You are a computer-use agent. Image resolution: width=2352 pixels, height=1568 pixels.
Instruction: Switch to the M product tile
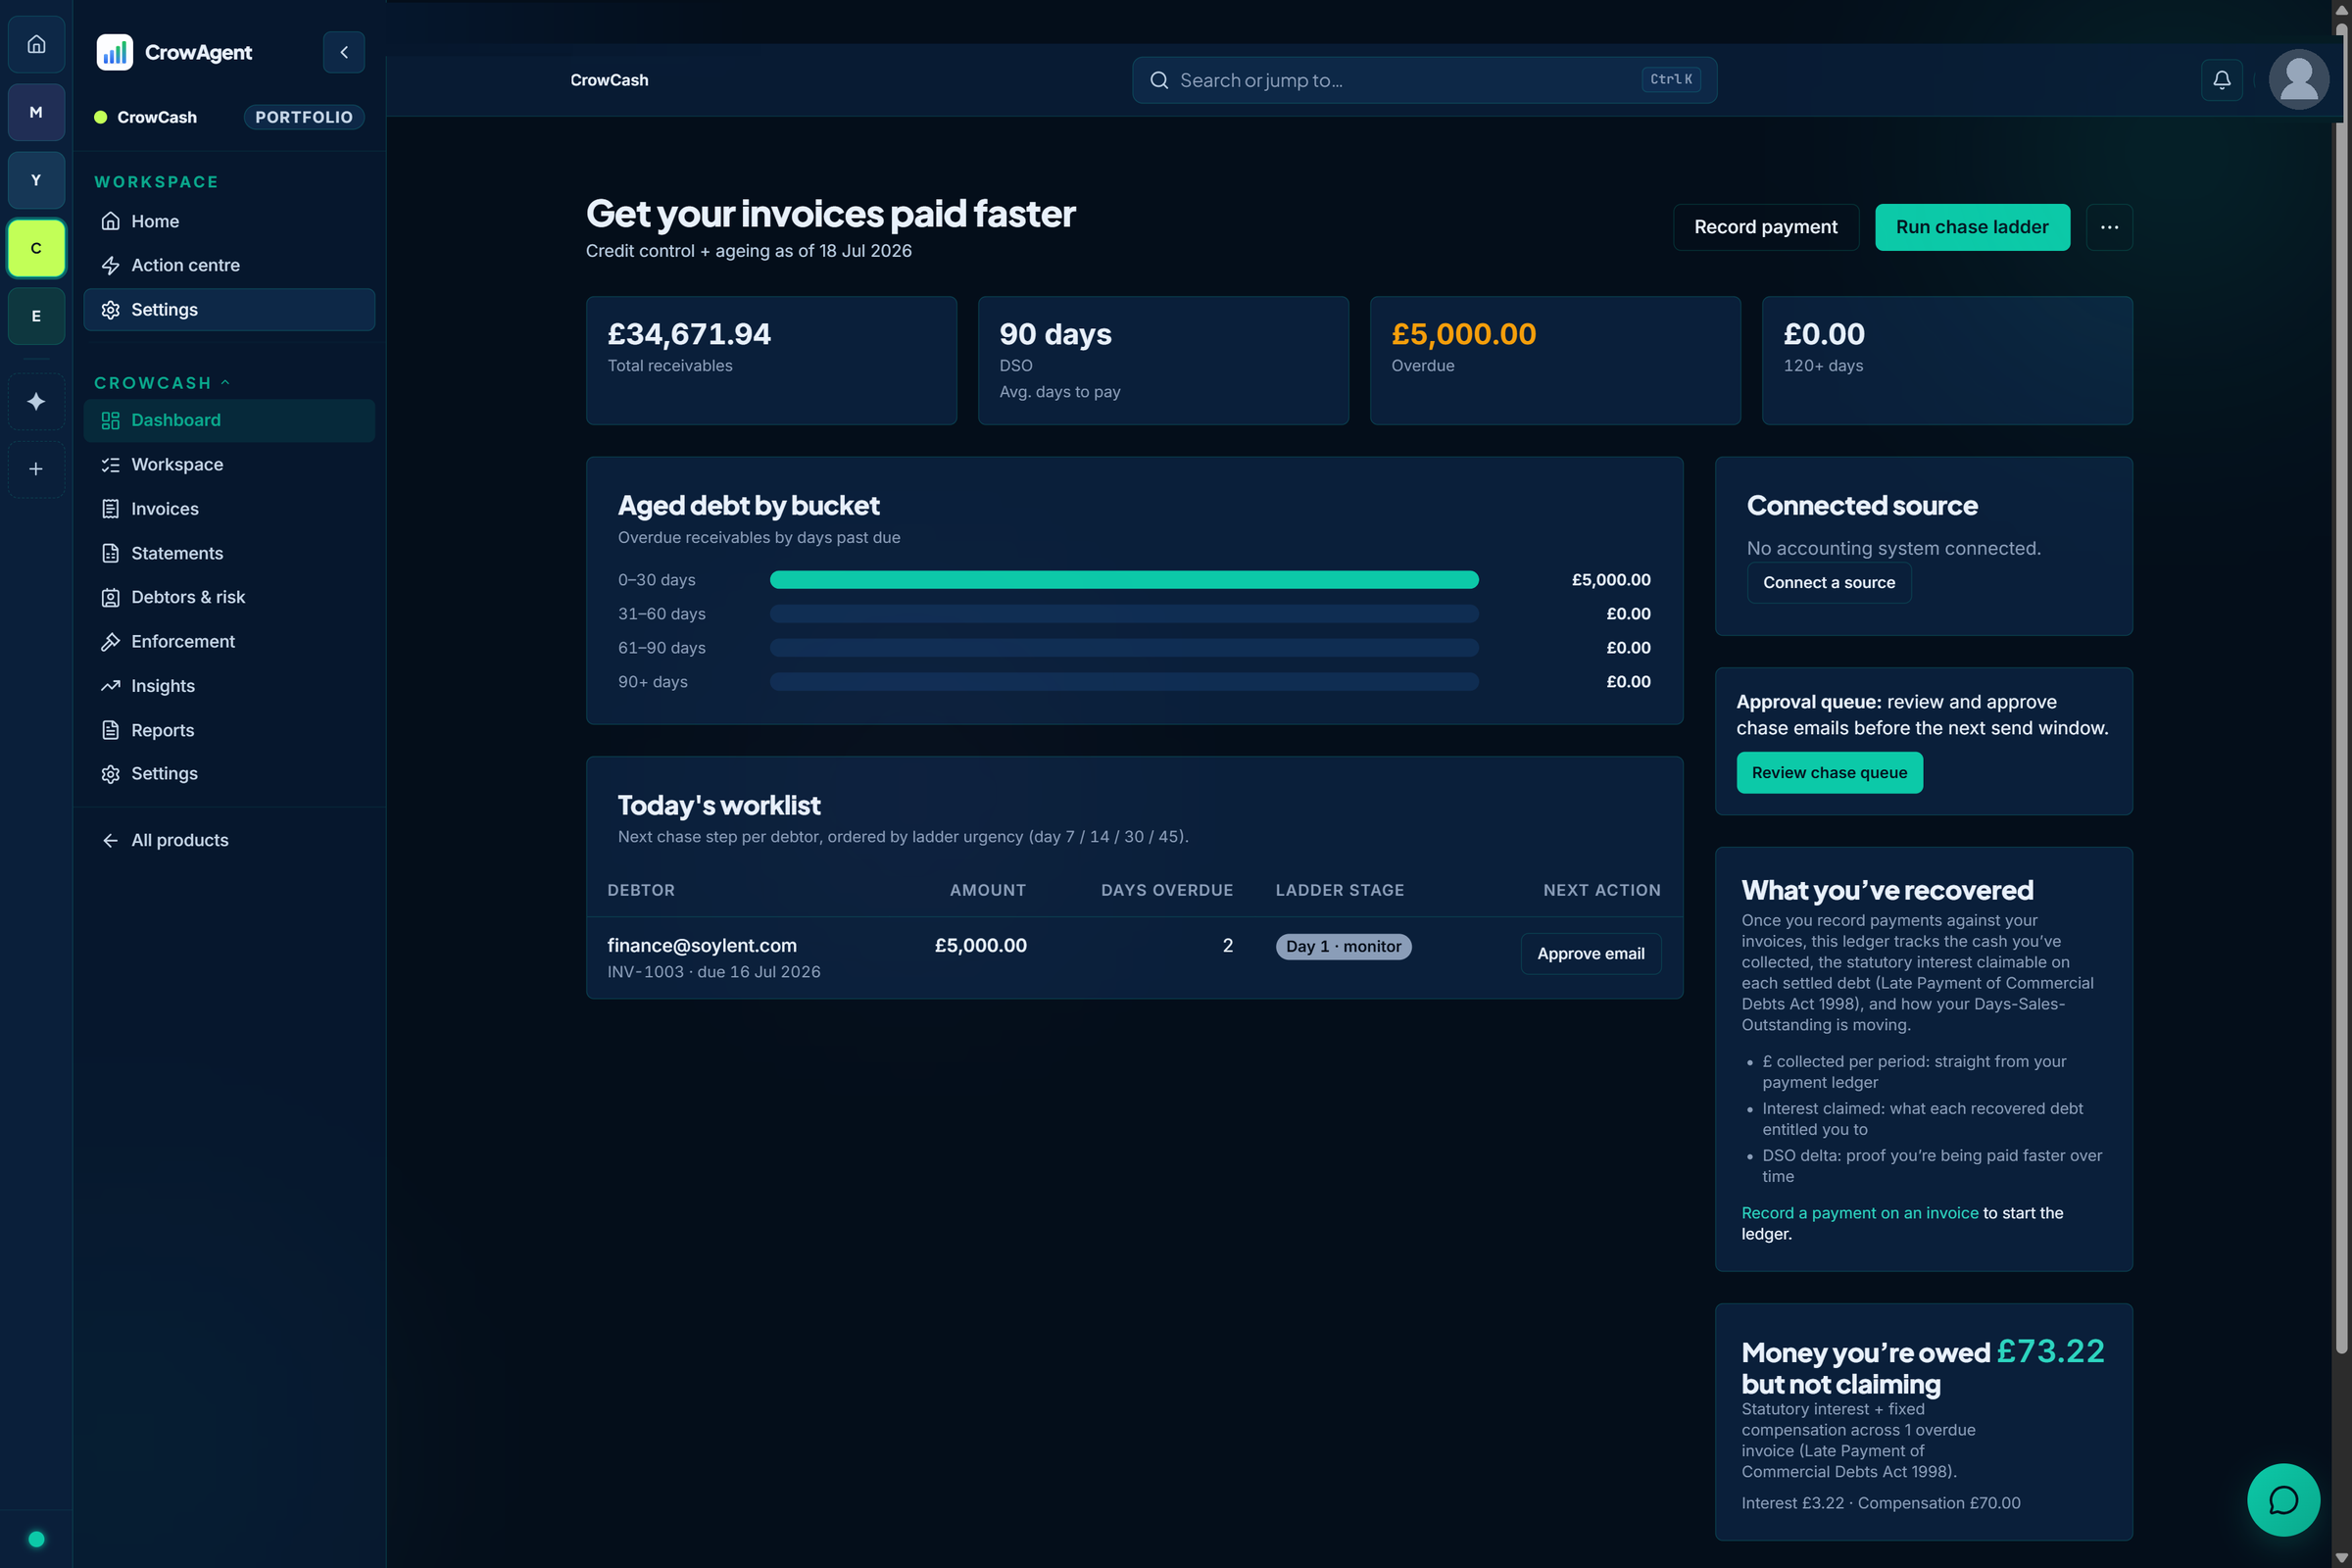click(x=36, y=112)
